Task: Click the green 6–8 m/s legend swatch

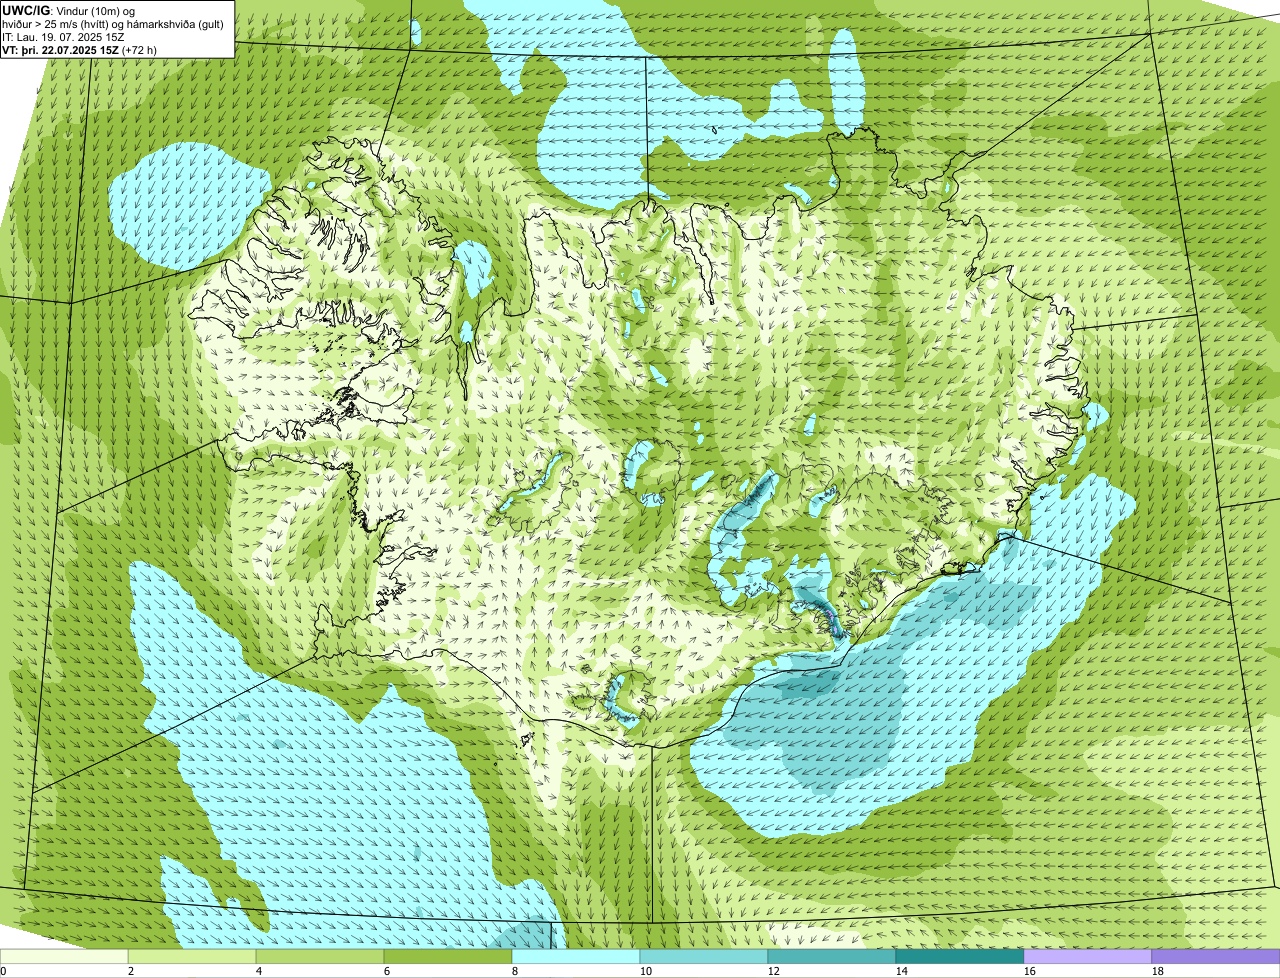Action: coord(448,957)
